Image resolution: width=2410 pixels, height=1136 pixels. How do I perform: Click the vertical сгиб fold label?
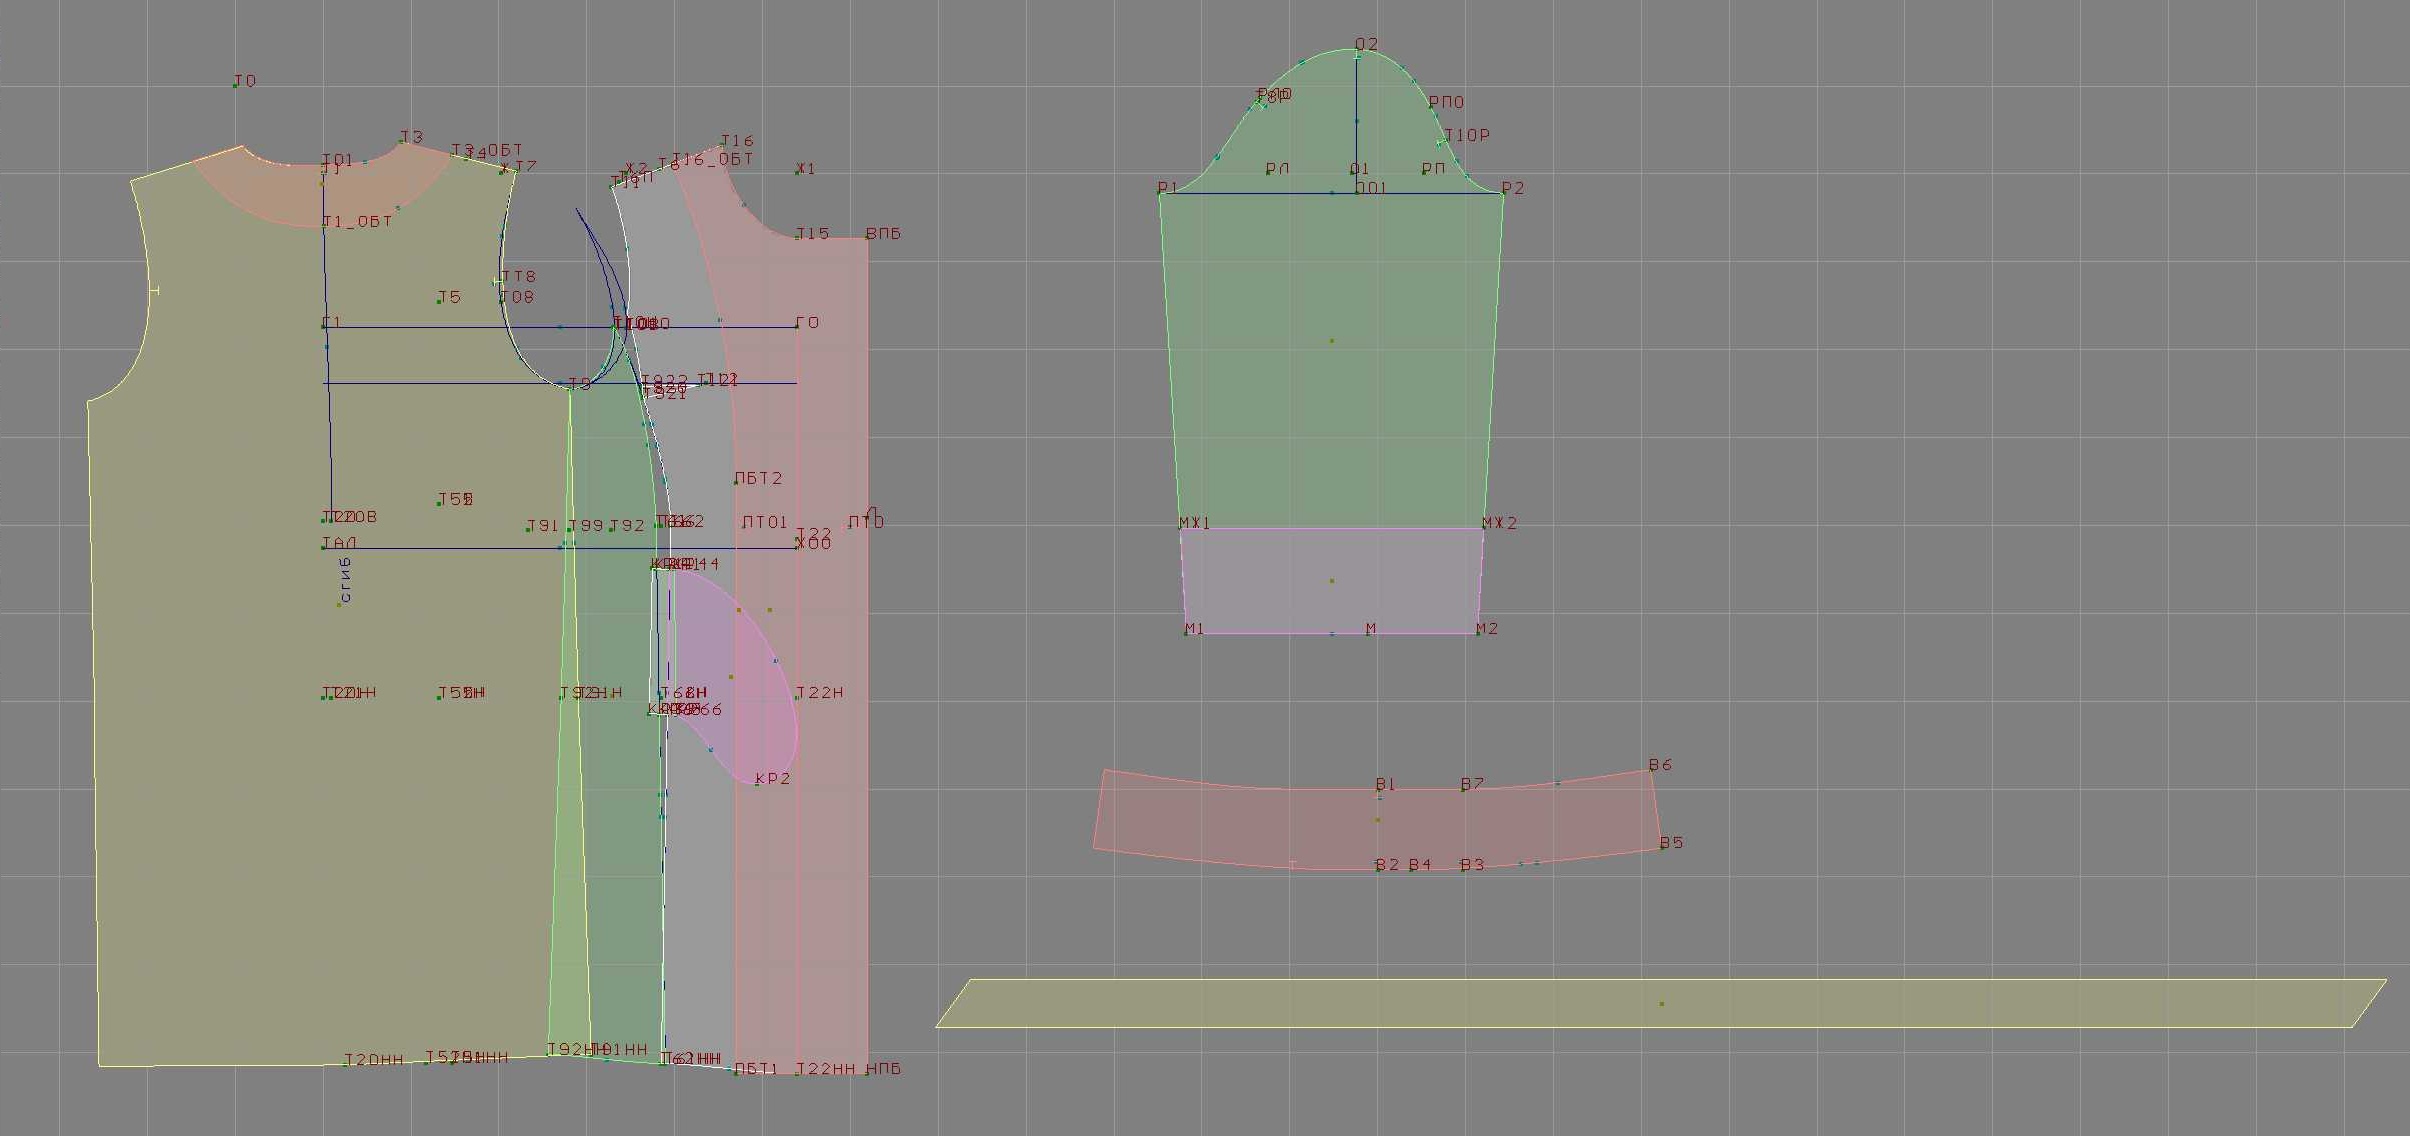point(345,580)
